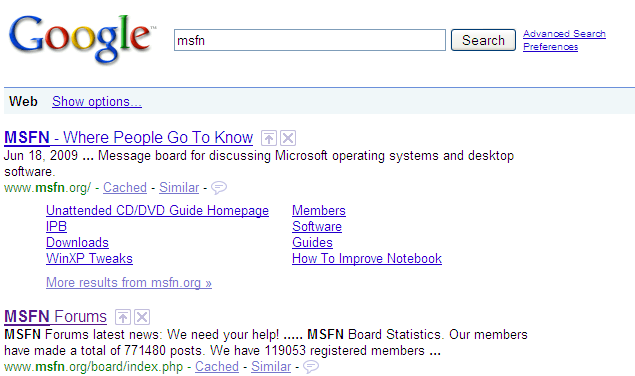Expand Show options link

click(x=97, y=101)
